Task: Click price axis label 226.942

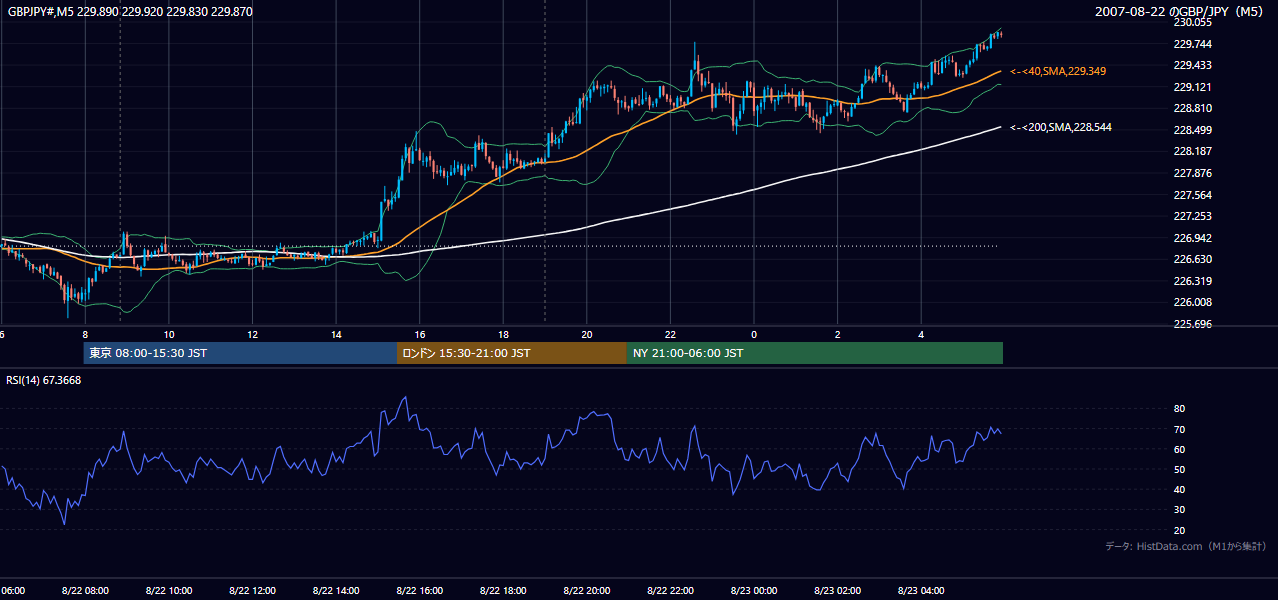Action: 1193,238
